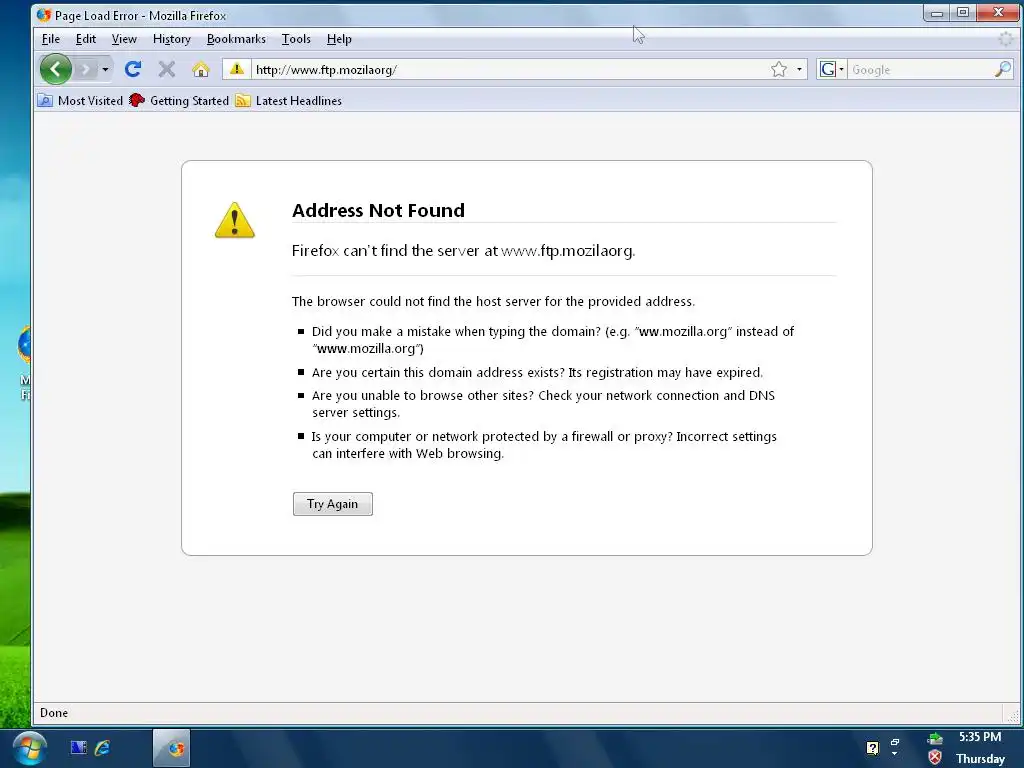Bookmark this page with the star icon
This screenshot has width=1024, height=768.
click(x=778, y=69)
